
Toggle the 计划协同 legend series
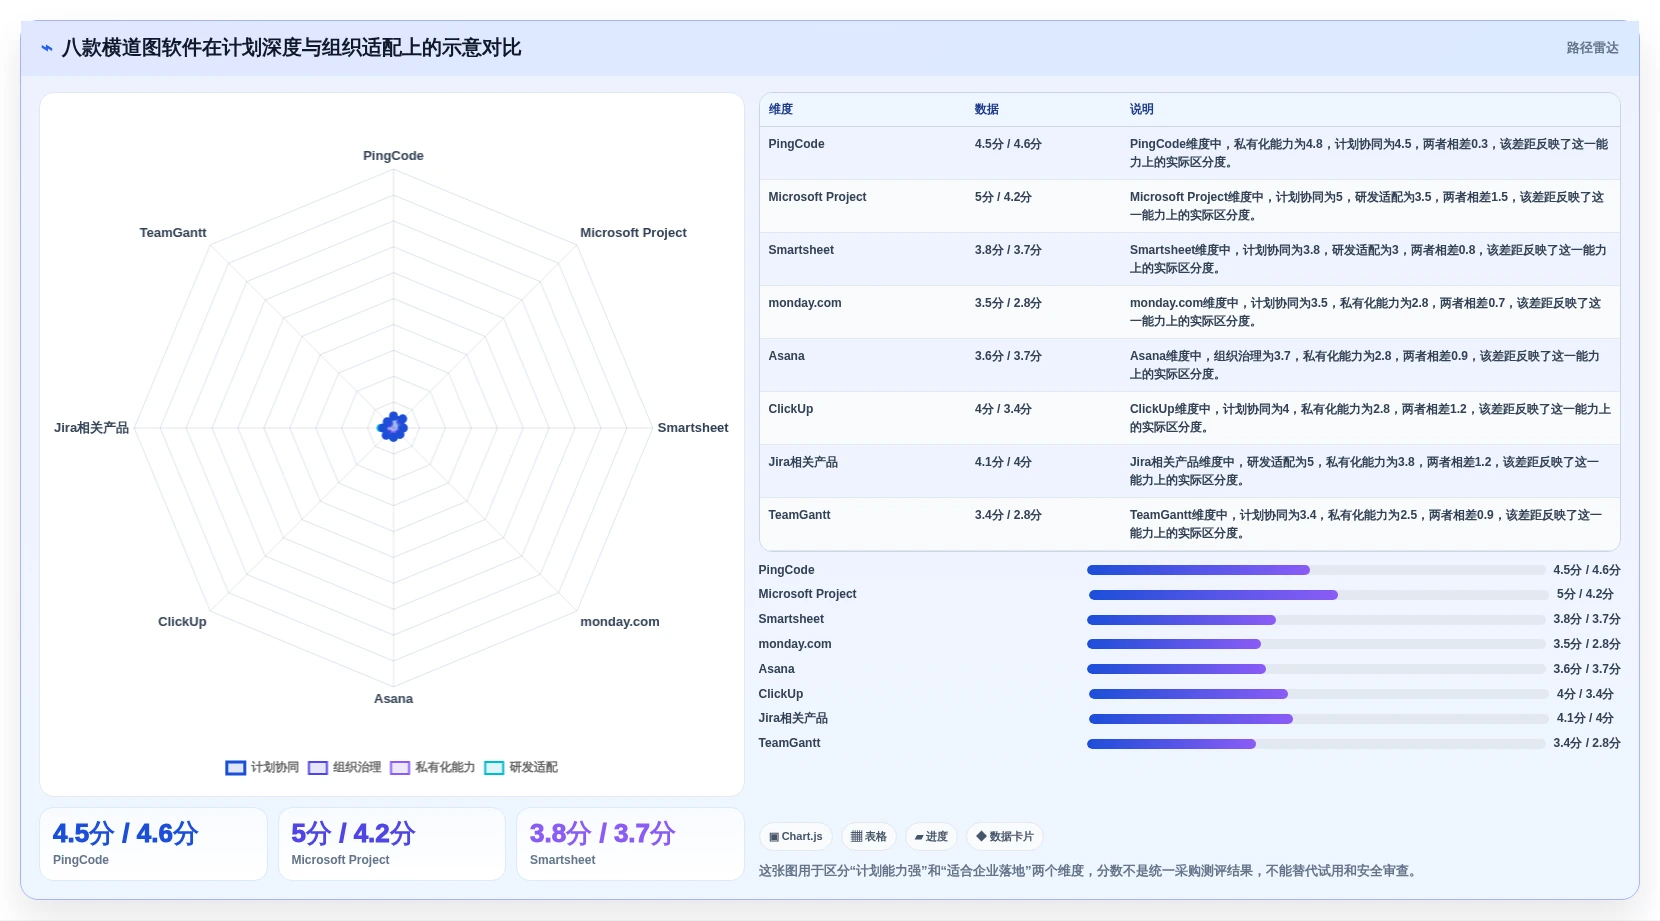[262, 768]
